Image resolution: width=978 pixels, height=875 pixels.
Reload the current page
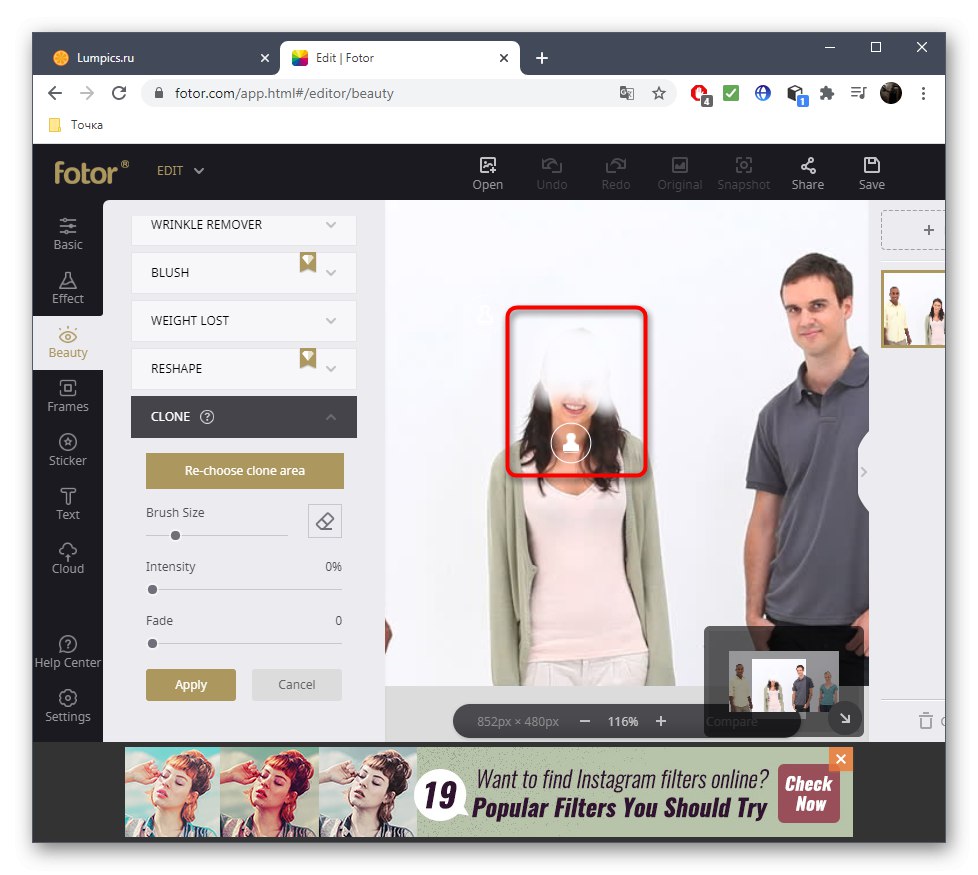(x=119, y=93)
